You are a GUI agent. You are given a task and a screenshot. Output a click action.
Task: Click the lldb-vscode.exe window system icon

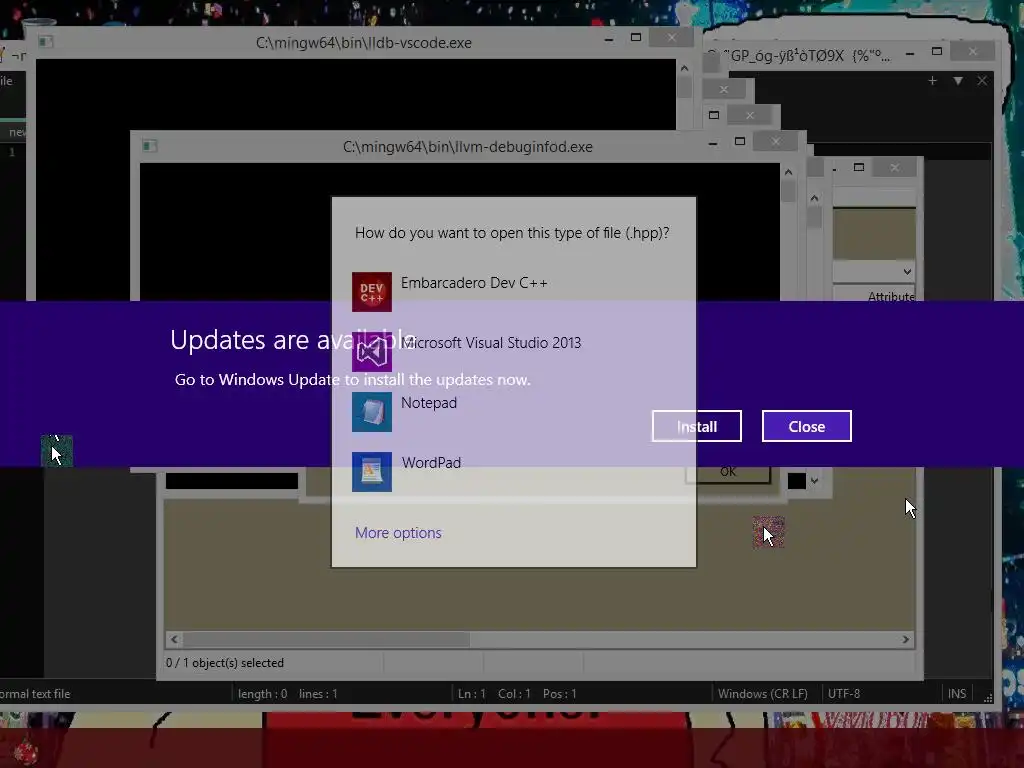pyautogui.click(x=45, y=42)
